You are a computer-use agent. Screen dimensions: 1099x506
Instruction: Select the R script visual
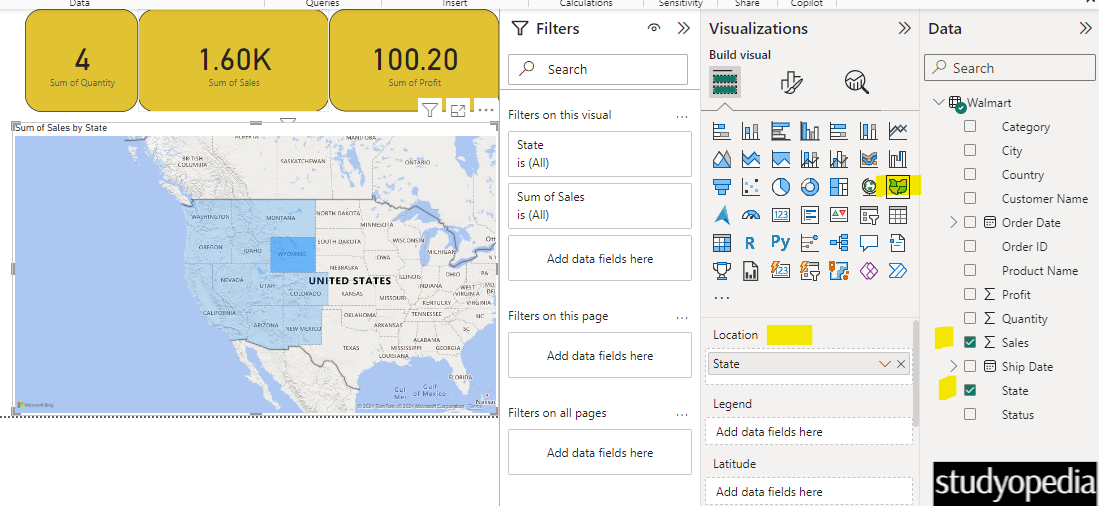click(x=751, y=242)
